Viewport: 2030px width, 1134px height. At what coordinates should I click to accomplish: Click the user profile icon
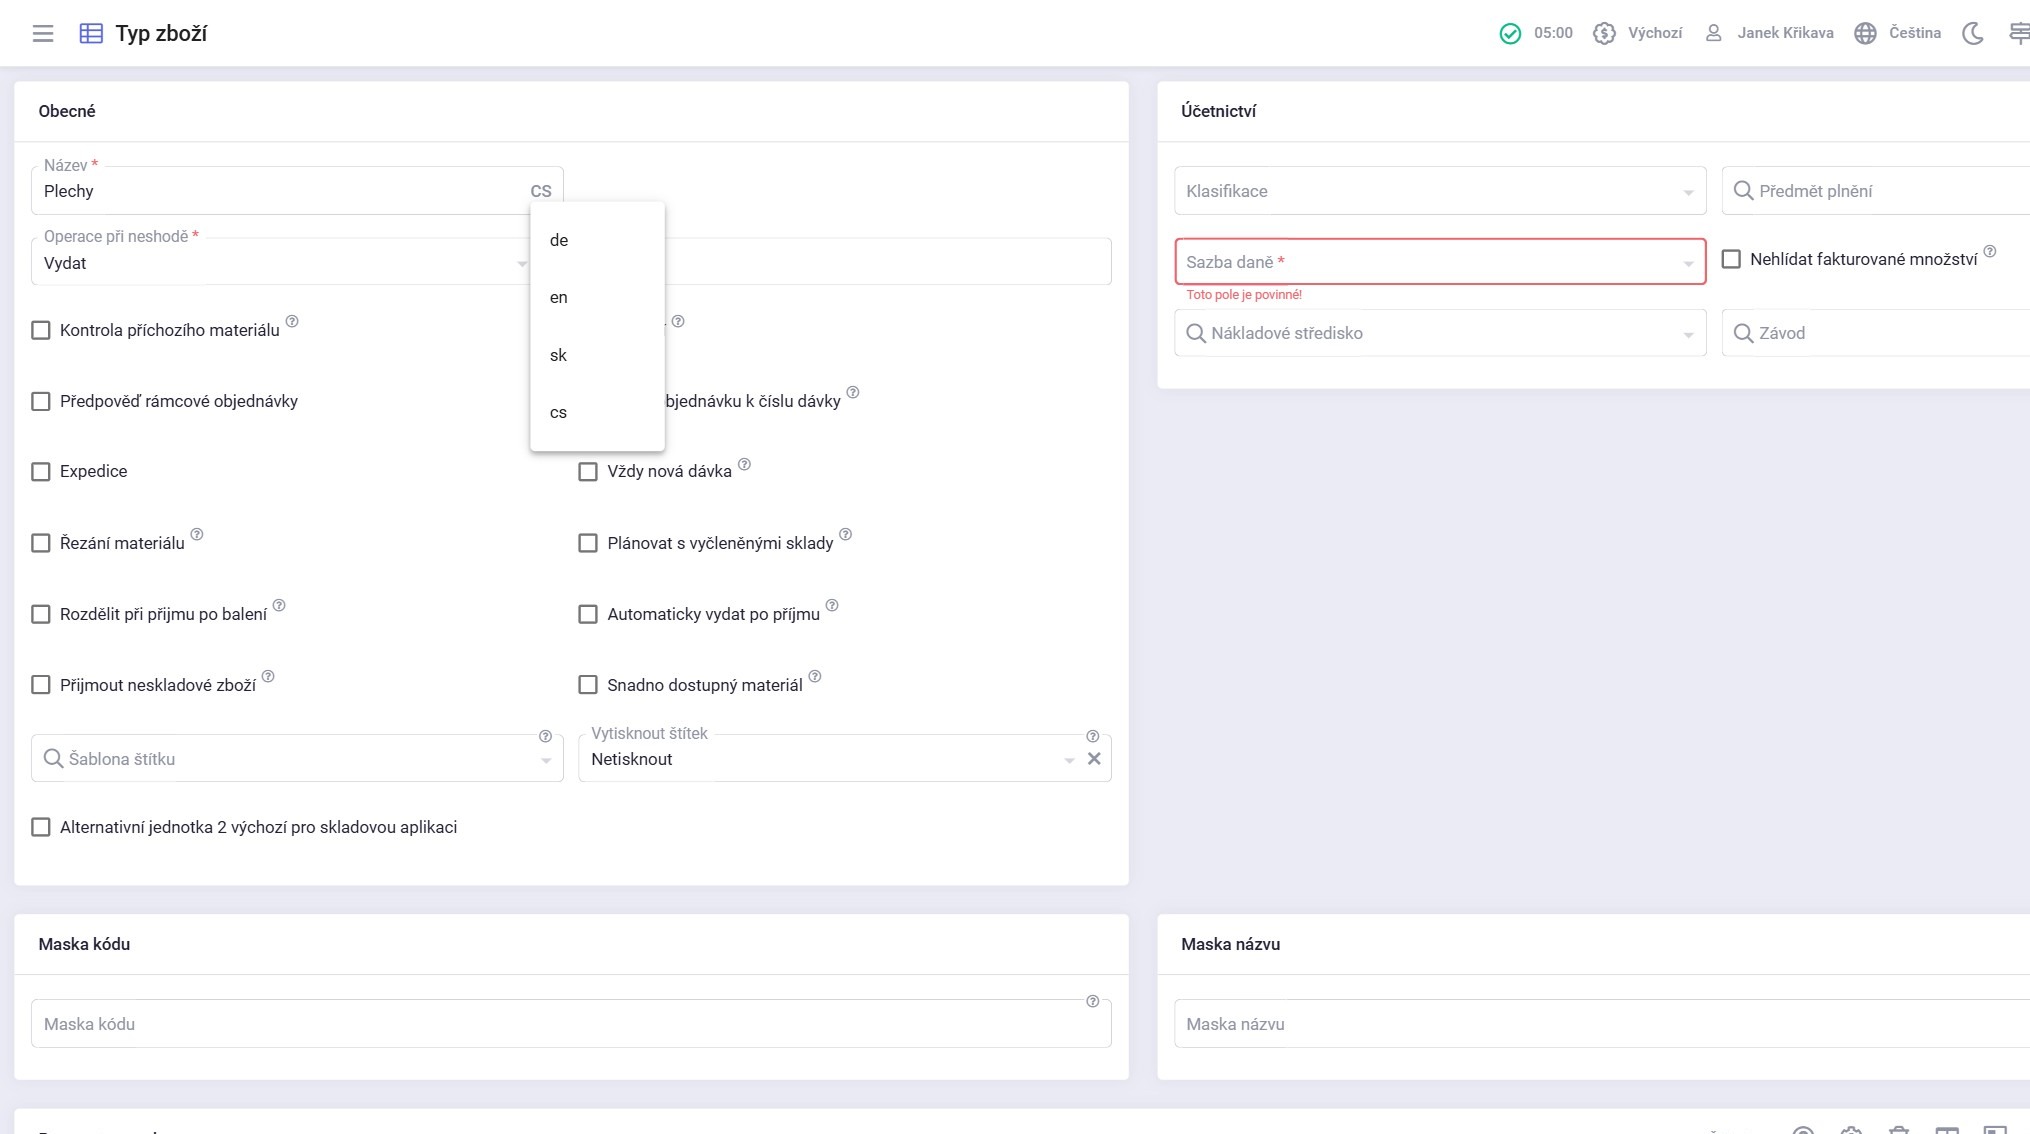pyautogui.click(x=1713, y=33)
